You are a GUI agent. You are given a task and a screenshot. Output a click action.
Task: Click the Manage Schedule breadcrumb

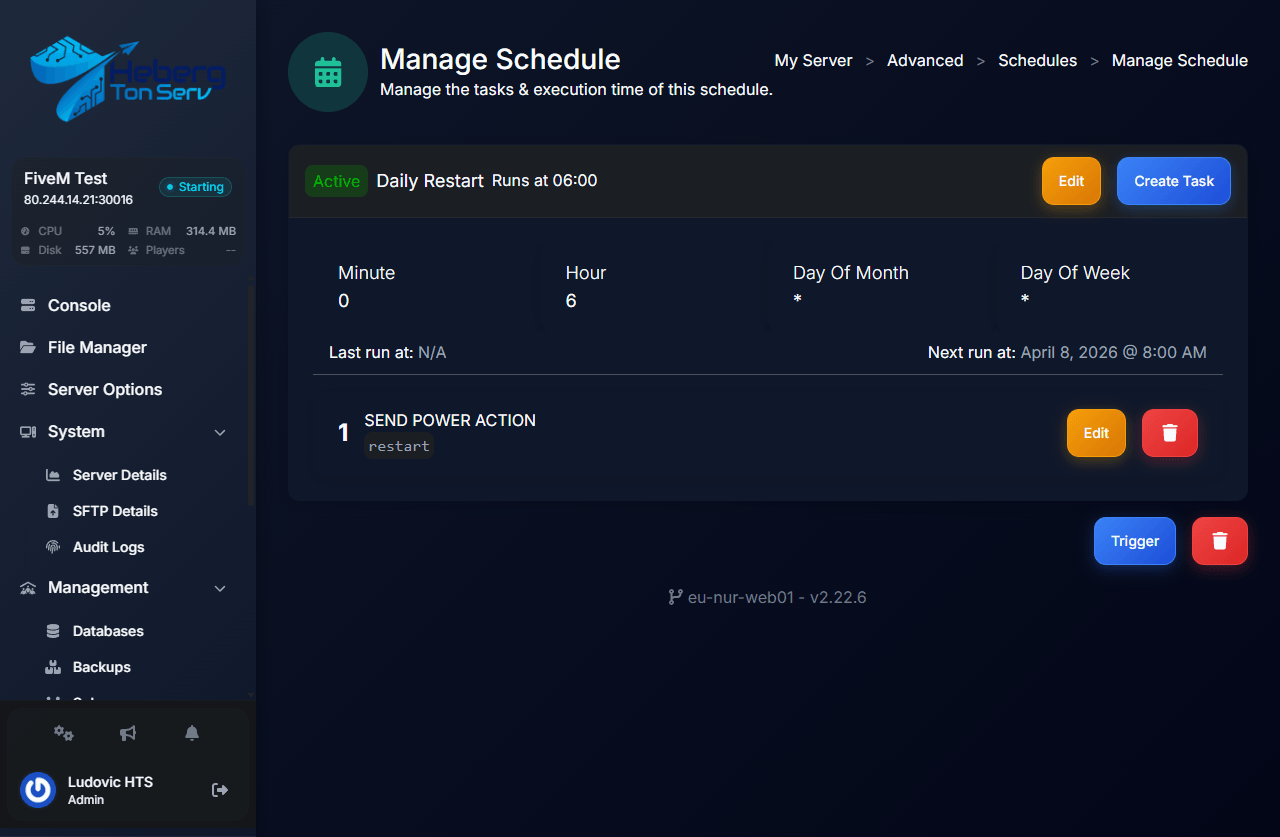click(1180, 61)
